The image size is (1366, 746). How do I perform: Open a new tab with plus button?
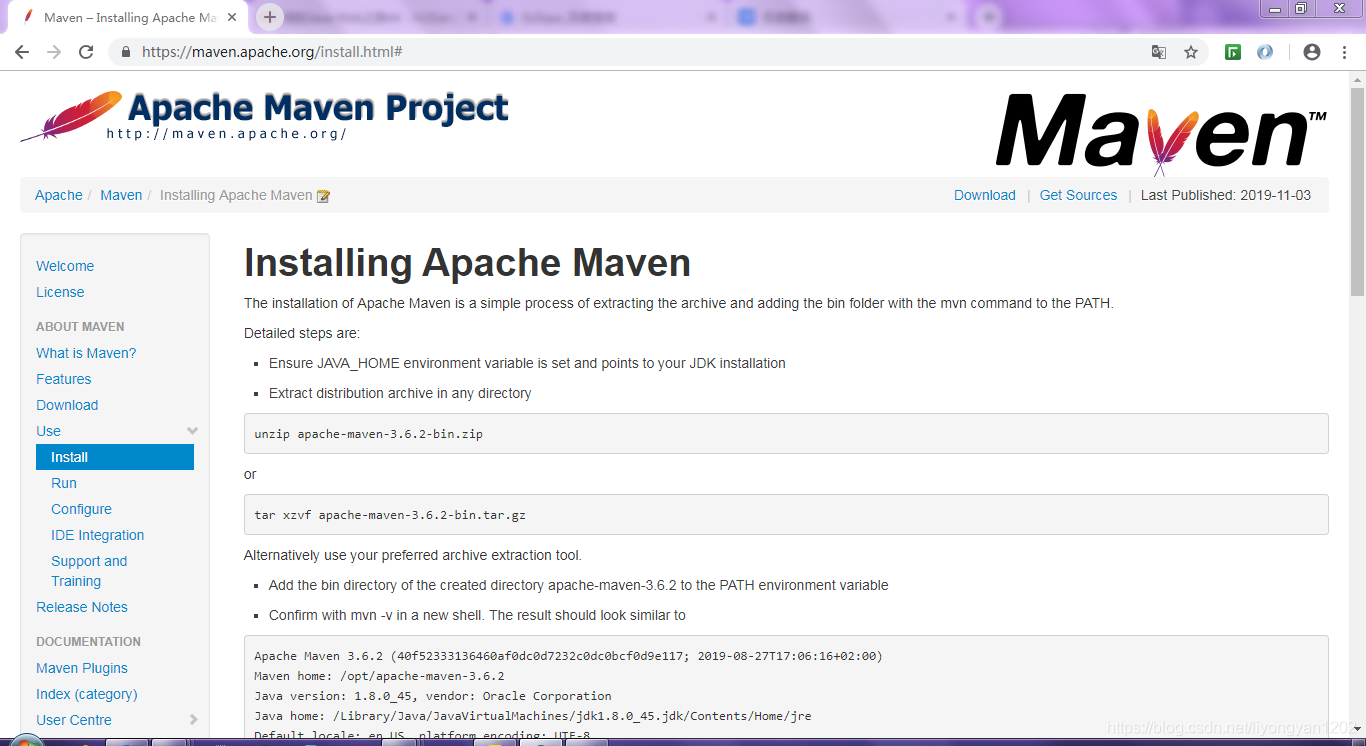click(270, 17)
